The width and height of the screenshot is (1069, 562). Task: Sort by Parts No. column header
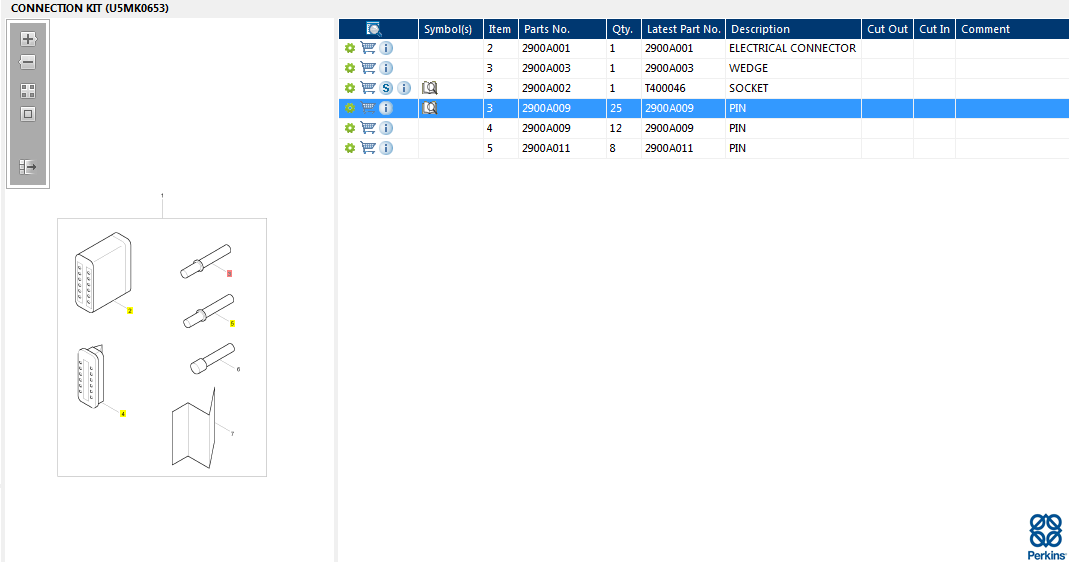coord(562,29)
